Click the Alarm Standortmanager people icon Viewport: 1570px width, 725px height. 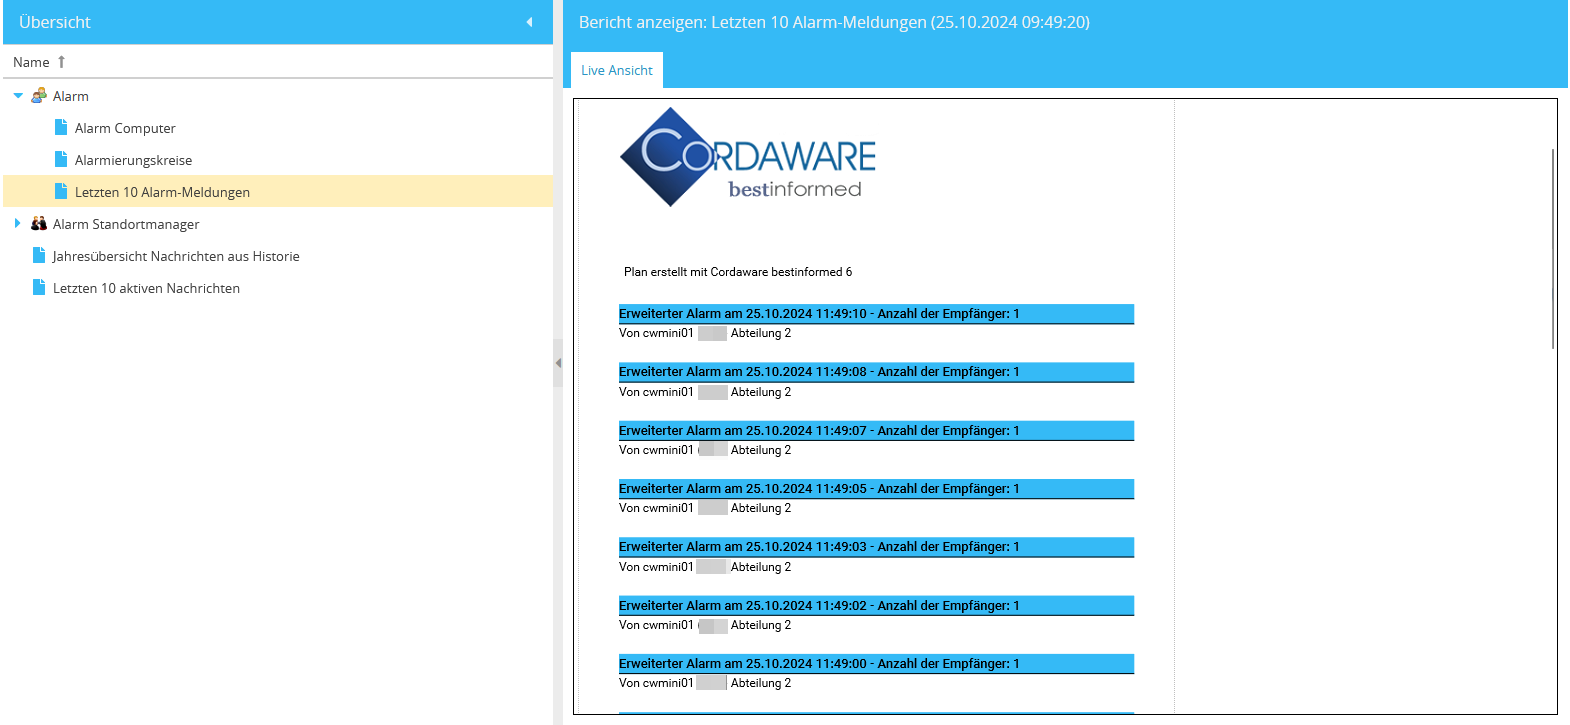(x=39, y=224)
